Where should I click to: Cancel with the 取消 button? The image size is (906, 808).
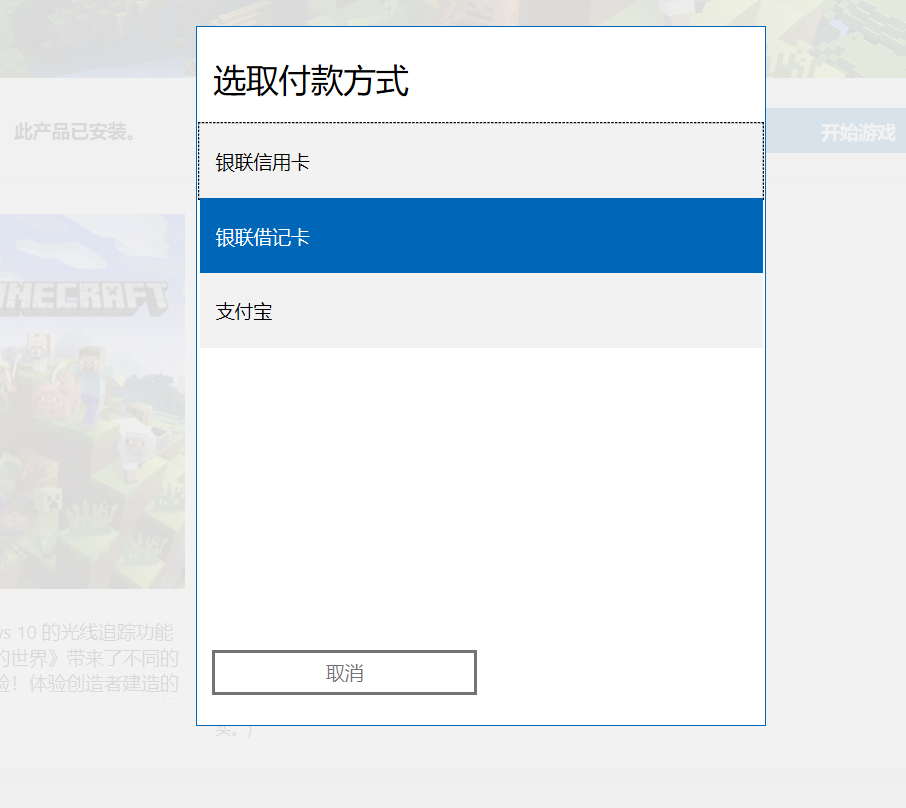tap(344, 673)
